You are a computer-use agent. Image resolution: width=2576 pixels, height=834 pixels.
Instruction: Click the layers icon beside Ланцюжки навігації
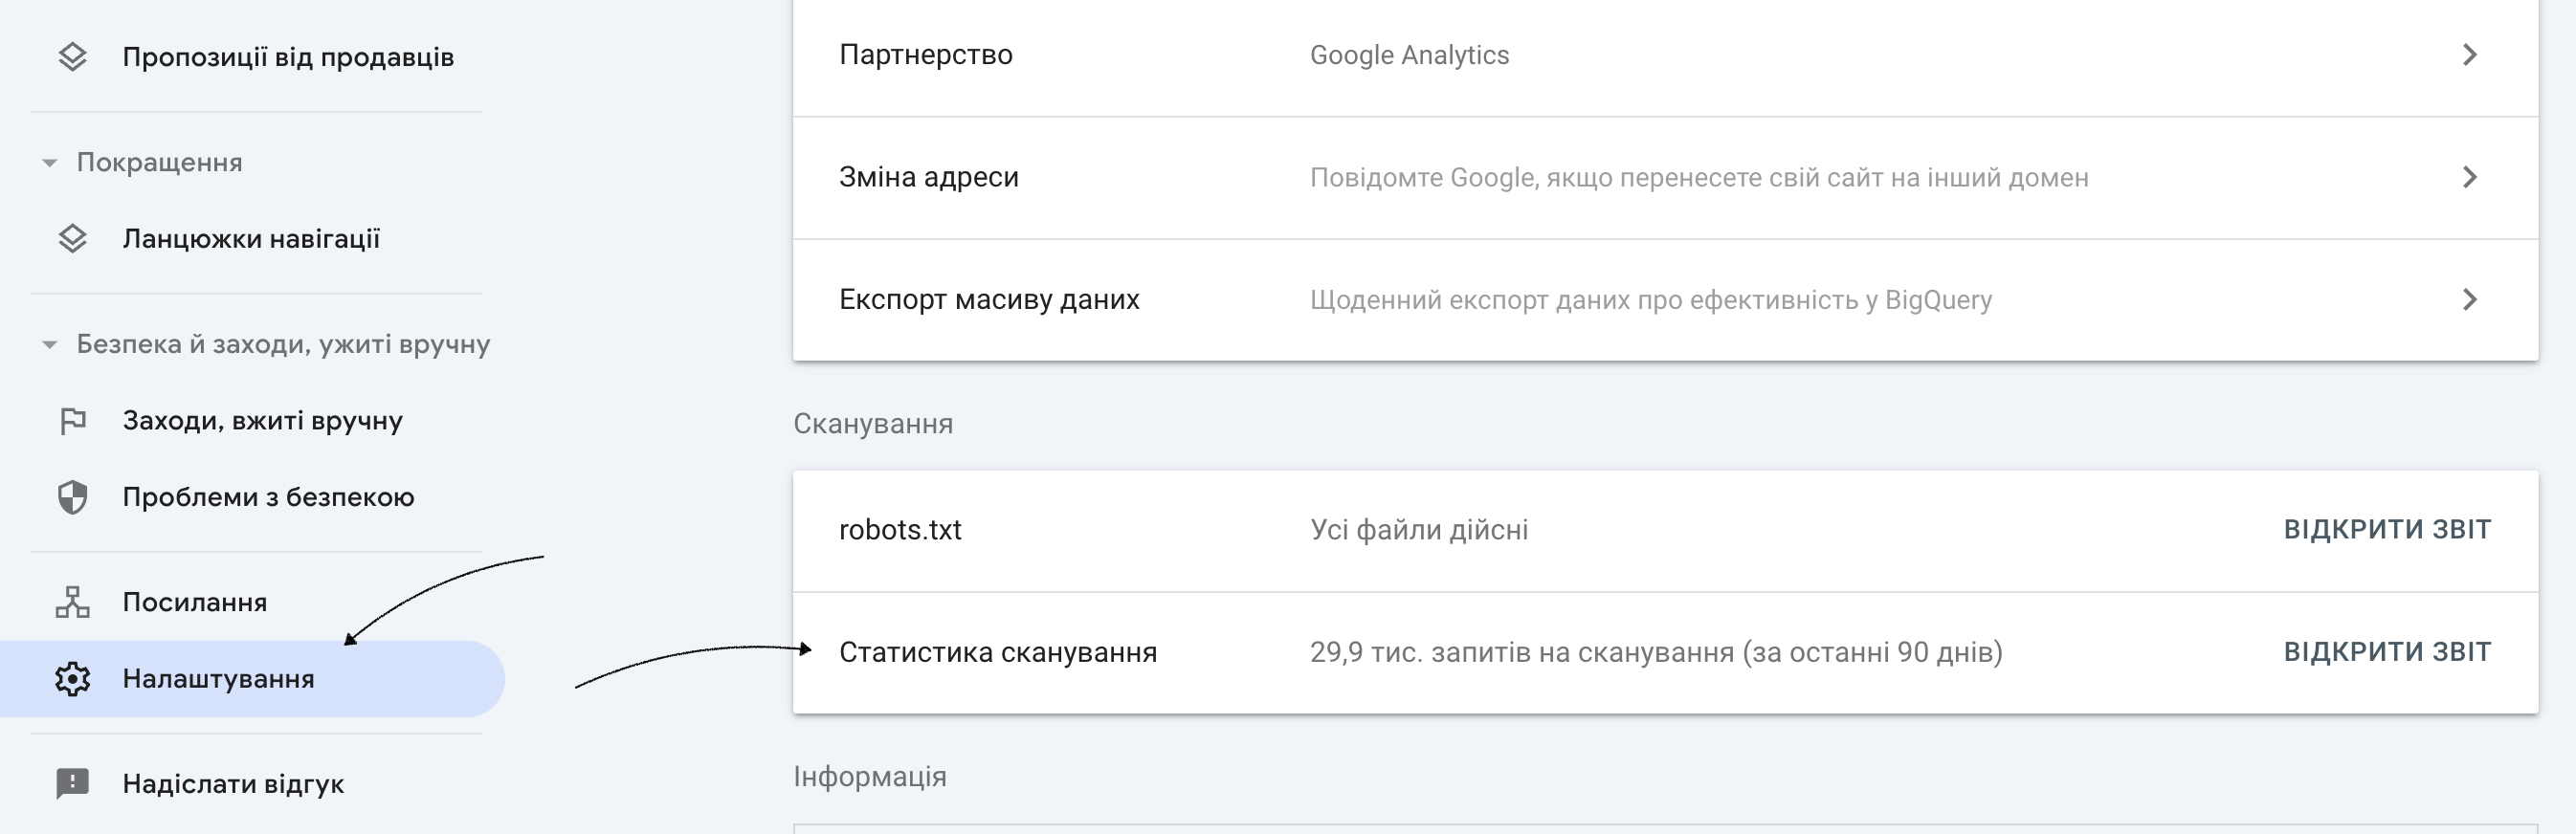[72, 239]
